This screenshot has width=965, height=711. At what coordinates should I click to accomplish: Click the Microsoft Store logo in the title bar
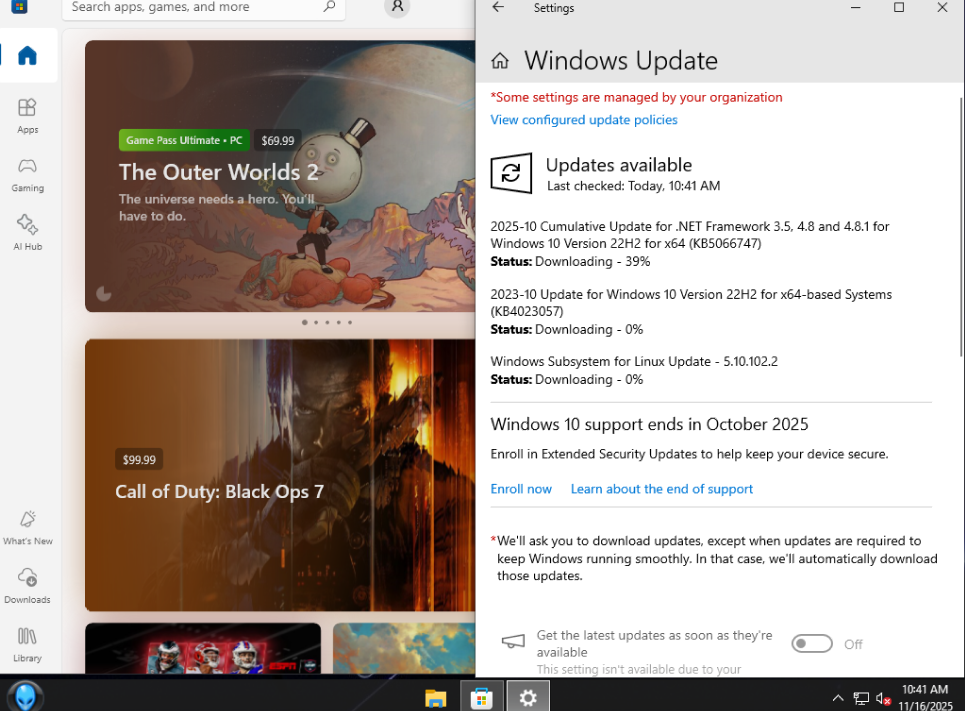[19, 7]
